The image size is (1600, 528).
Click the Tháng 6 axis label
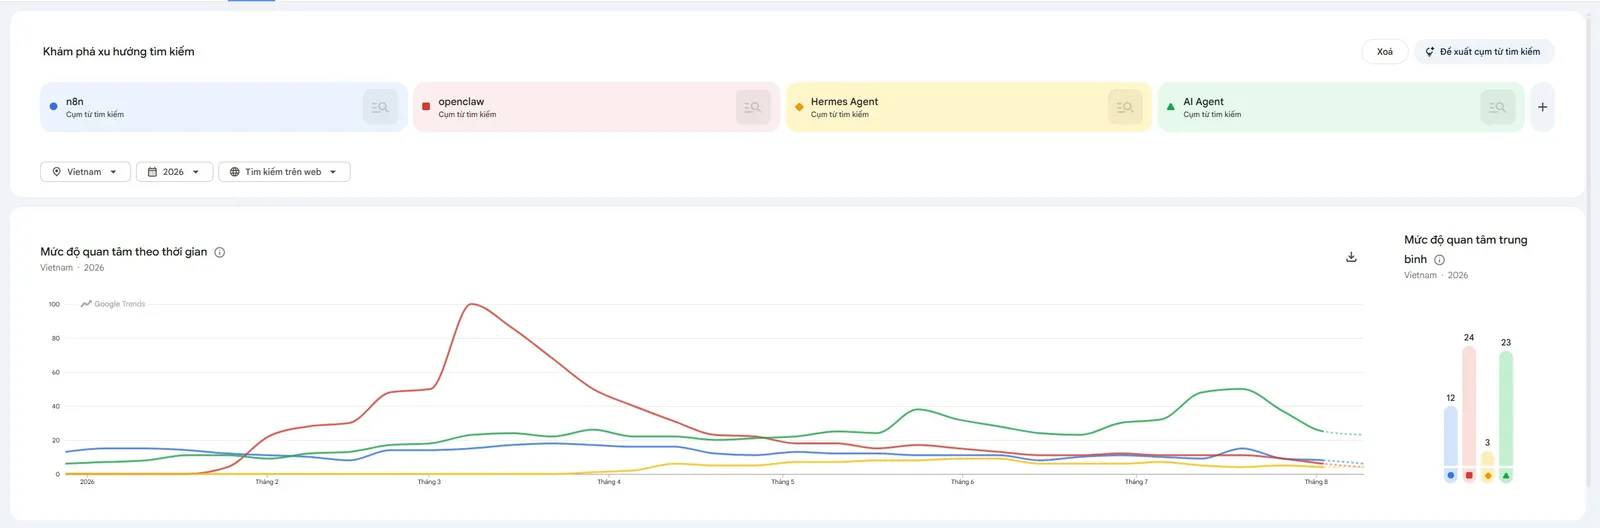(x=962, y=482)
